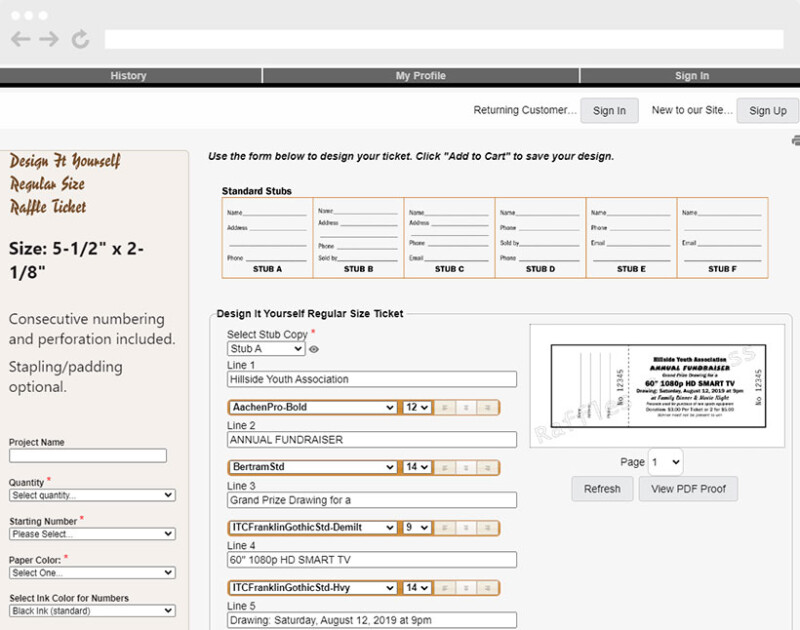This screenshot has width=800, height=630.
Task: Go to My Profile tab
Action: [420, 76]
